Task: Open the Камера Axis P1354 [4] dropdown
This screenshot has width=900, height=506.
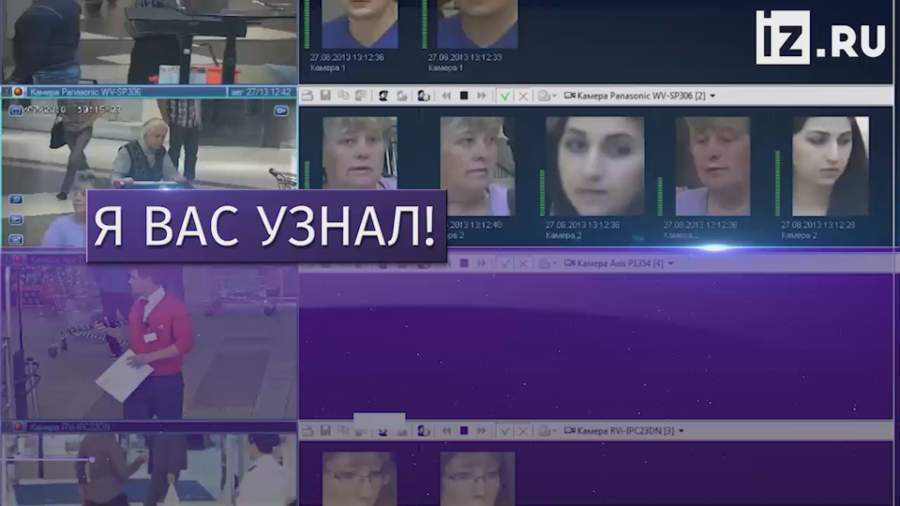Action: click(x=670, y=263)
